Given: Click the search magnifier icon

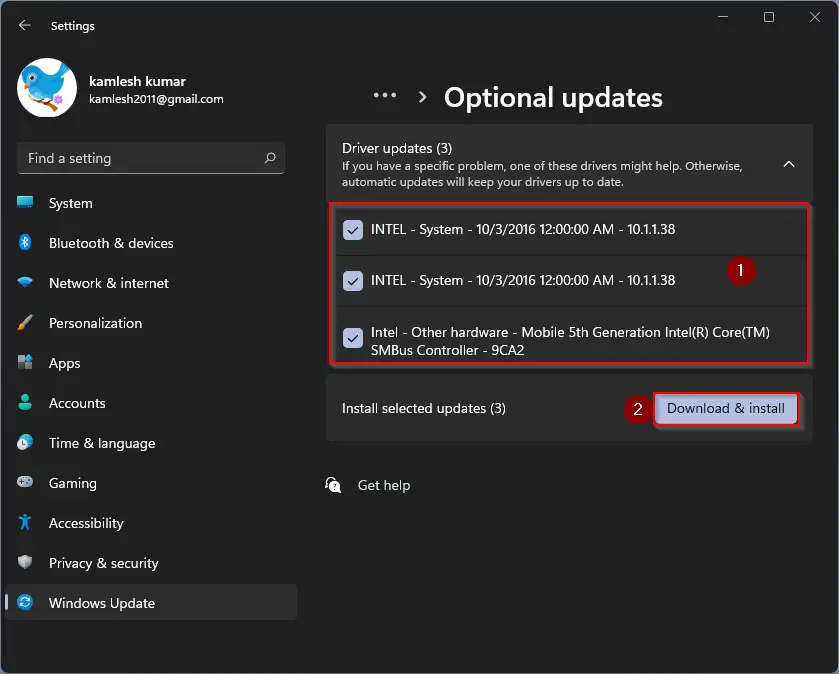Looking at the screenshot, I should coord(270,158).
